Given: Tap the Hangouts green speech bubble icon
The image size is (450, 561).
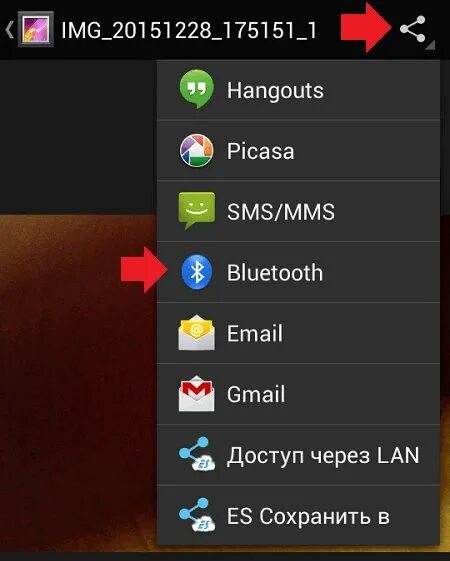Looking at the screenshot, I should [197, 89].
